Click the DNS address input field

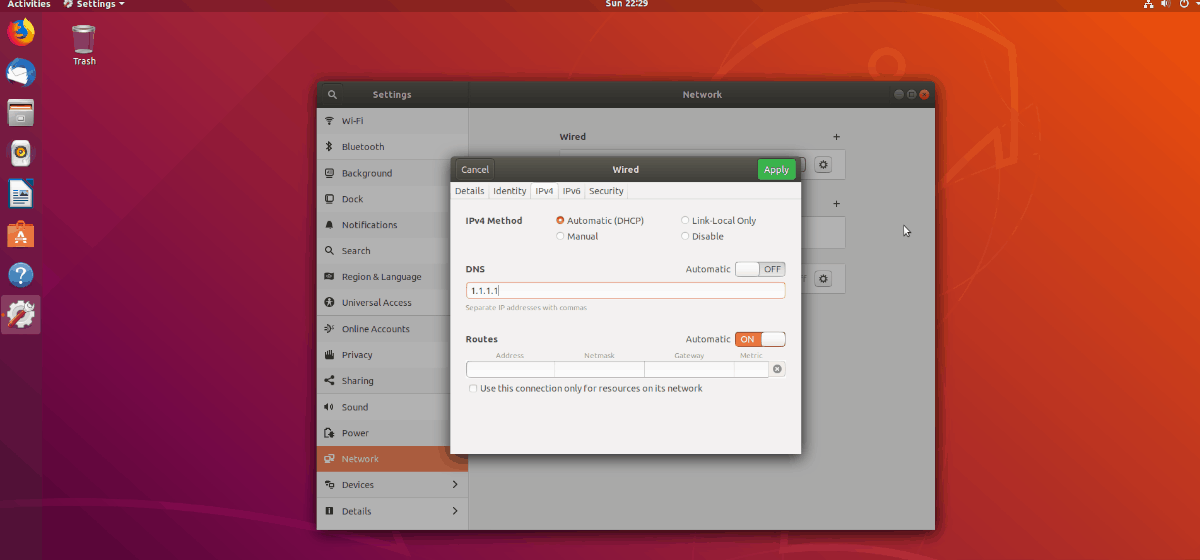click(x=625, y=290)
